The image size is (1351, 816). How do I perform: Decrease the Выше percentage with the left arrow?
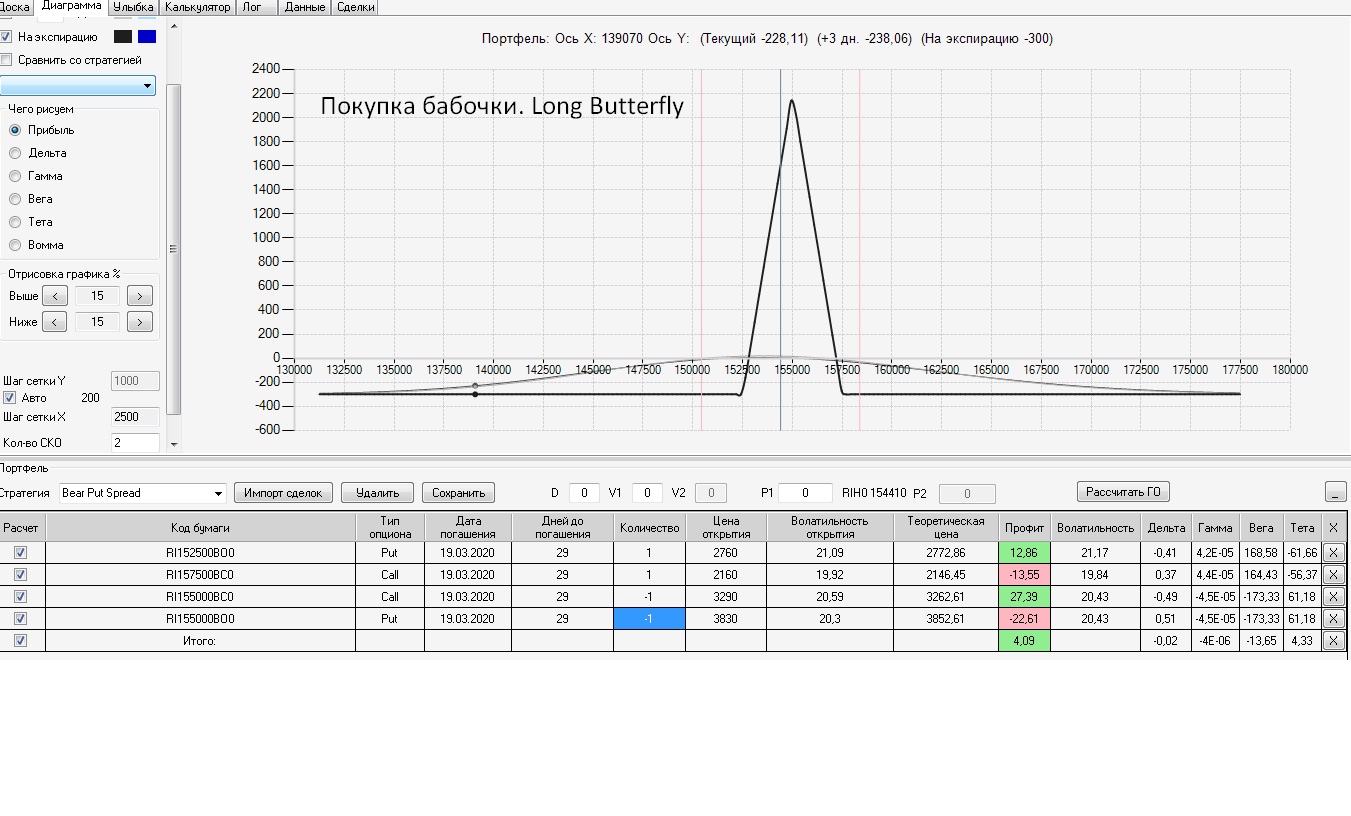[55, 296]
